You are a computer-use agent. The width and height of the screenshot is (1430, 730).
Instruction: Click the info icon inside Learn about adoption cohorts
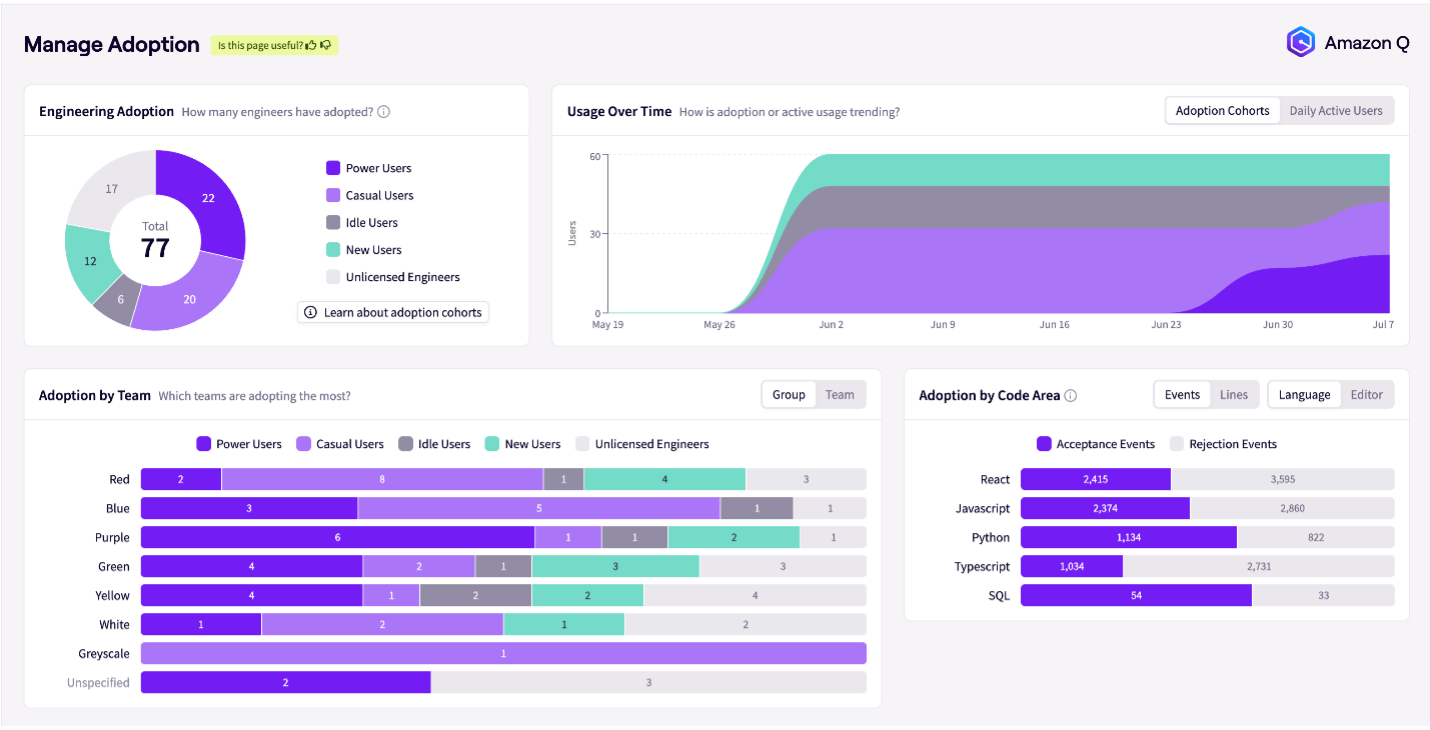coord(311,312)
